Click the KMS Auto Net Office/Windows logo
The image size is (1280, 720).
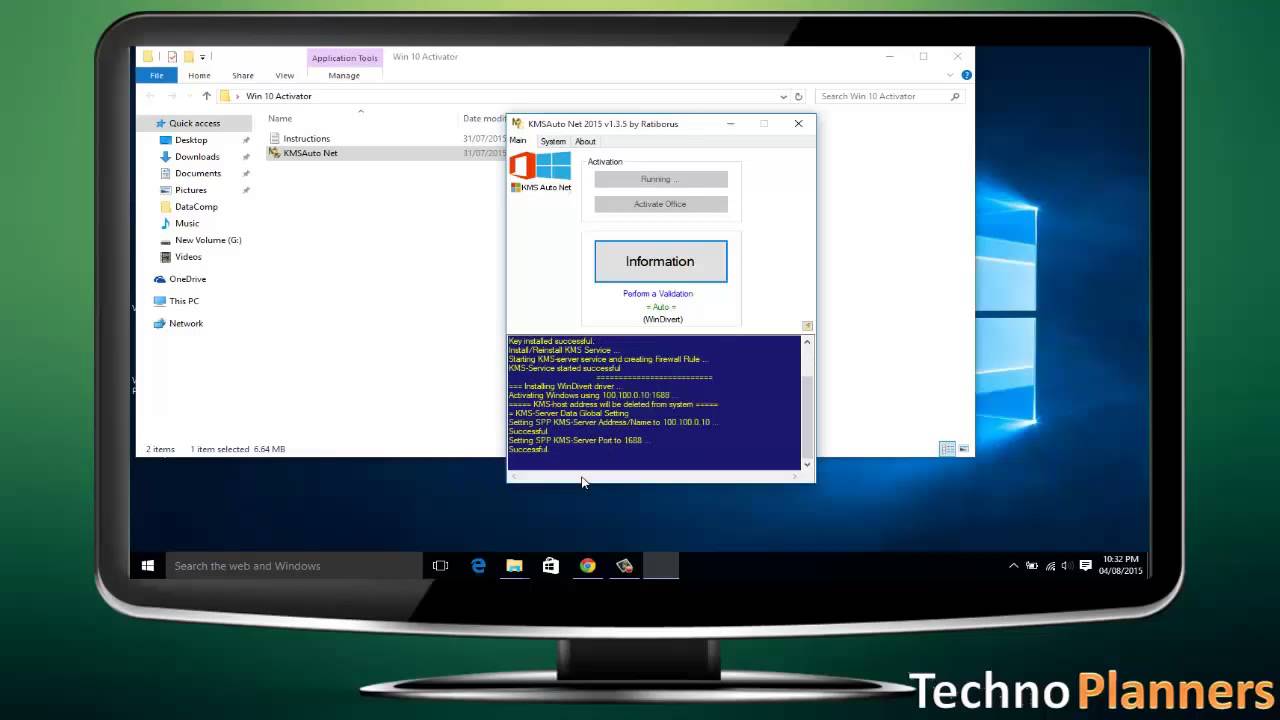[x=541, y=171]
